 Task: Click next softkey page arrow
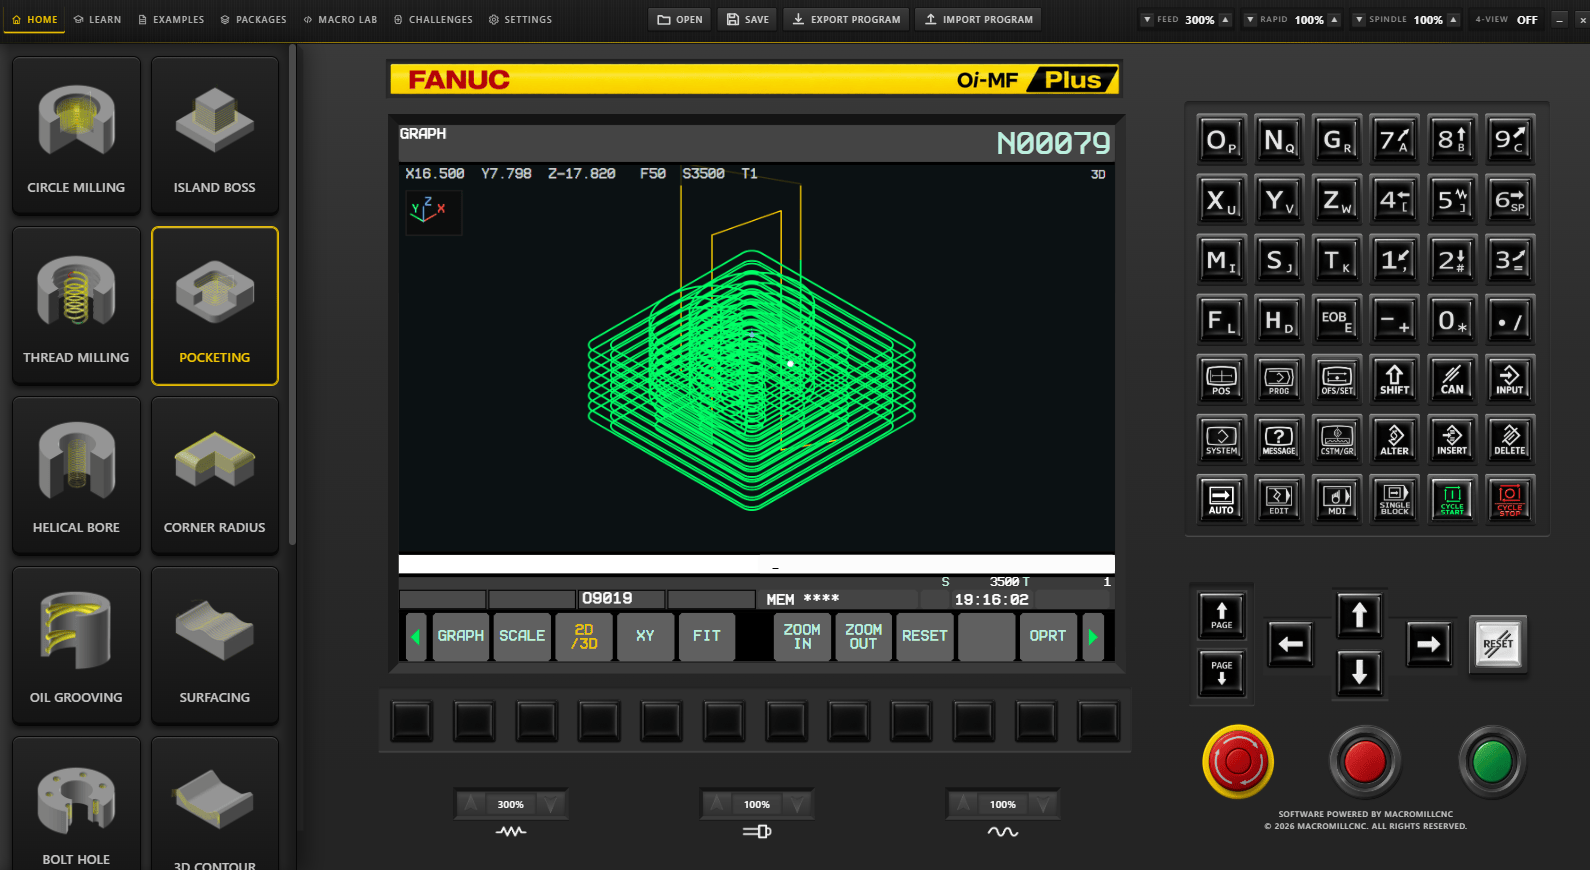pos(1093,637)
